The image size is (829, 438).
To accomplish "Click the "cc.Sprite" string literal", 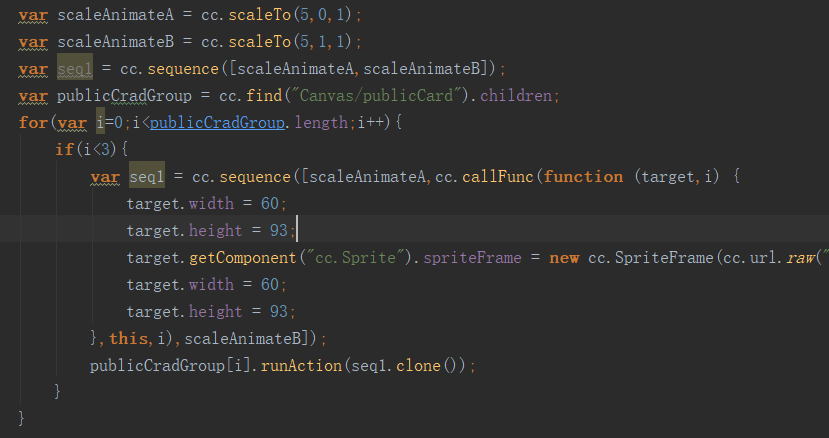I will click(x=348, y=258).
